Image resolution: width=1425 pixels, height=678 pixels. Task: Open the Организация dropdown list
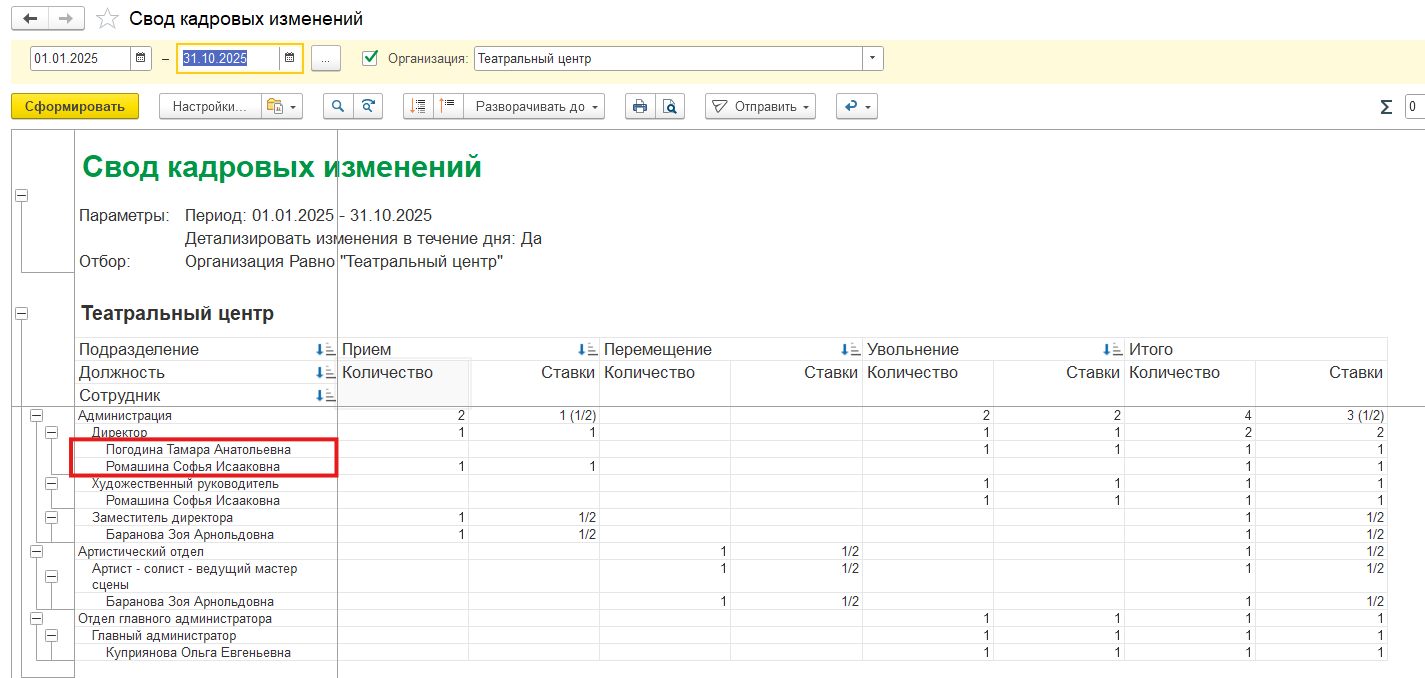(x=873, y=58)
